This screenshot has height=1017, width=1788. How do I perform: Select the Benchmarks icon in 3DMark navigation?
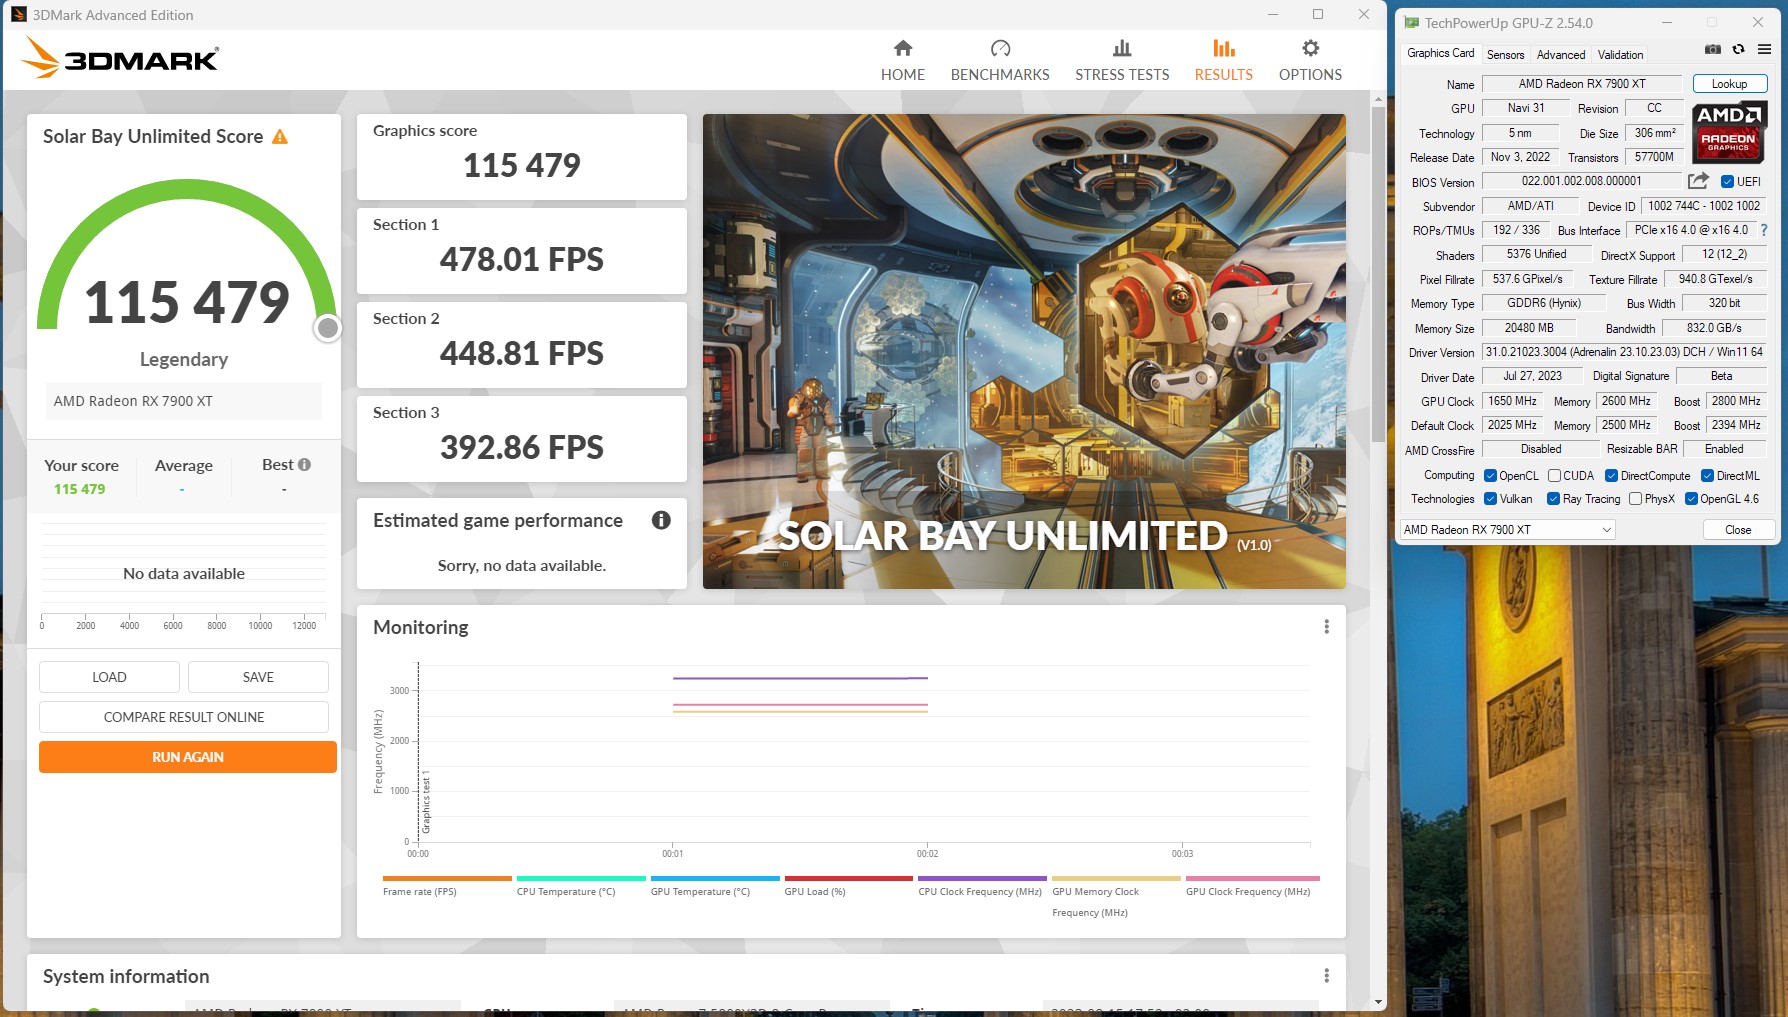1000,58
